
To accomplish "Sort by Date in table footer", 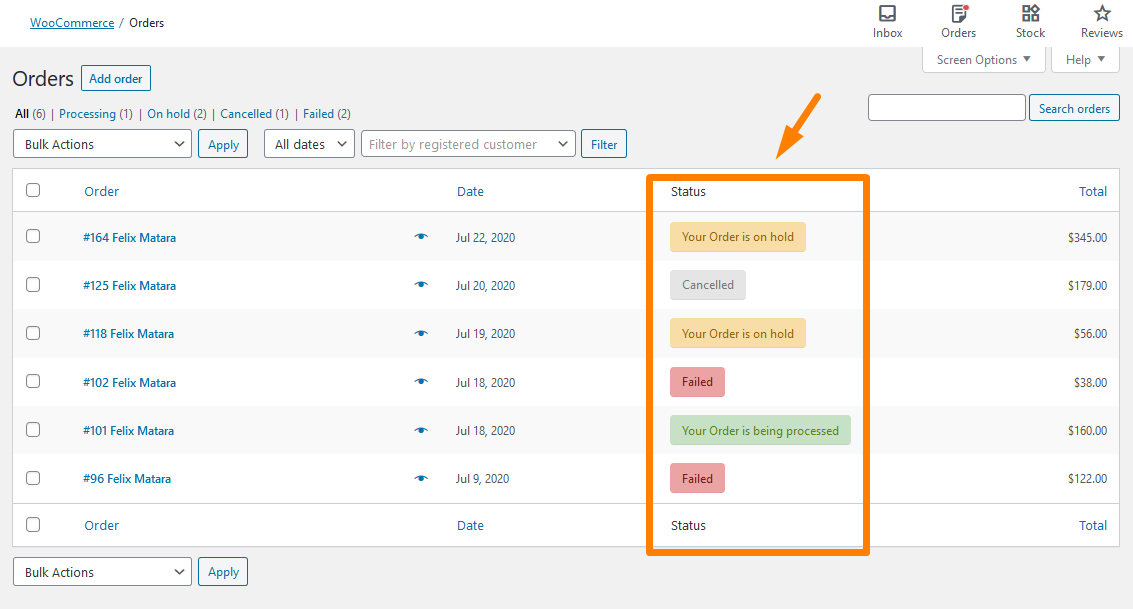I will point(470,526).
